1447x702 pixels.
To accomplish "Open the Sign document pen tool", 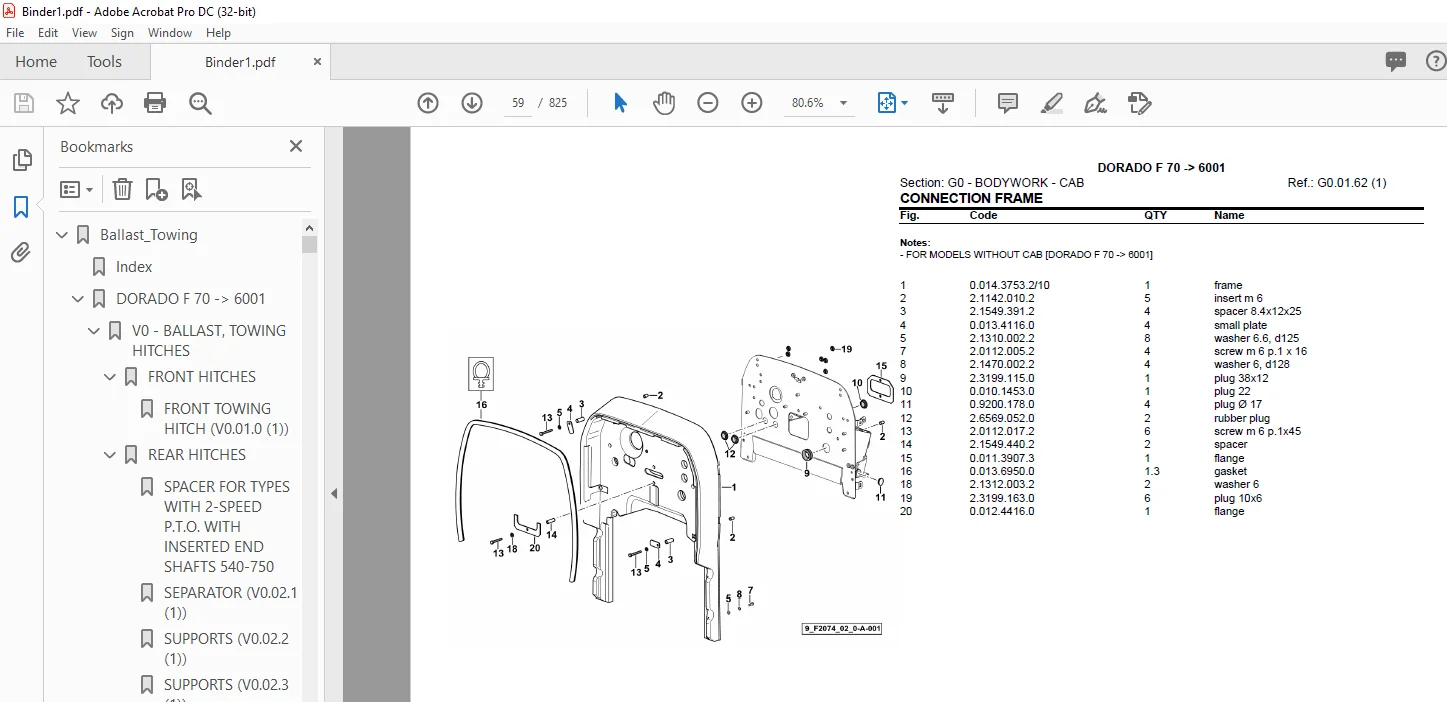I will (x=1095, y=103).
